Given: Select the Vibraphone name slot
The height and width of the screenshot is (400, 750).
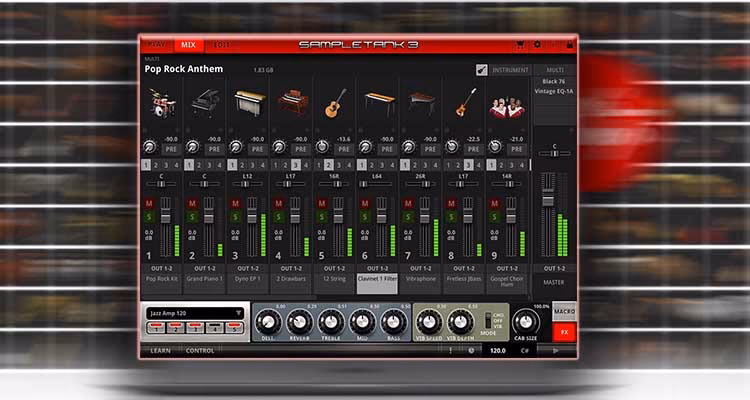Looking at the screenshot, I should 421,283.
